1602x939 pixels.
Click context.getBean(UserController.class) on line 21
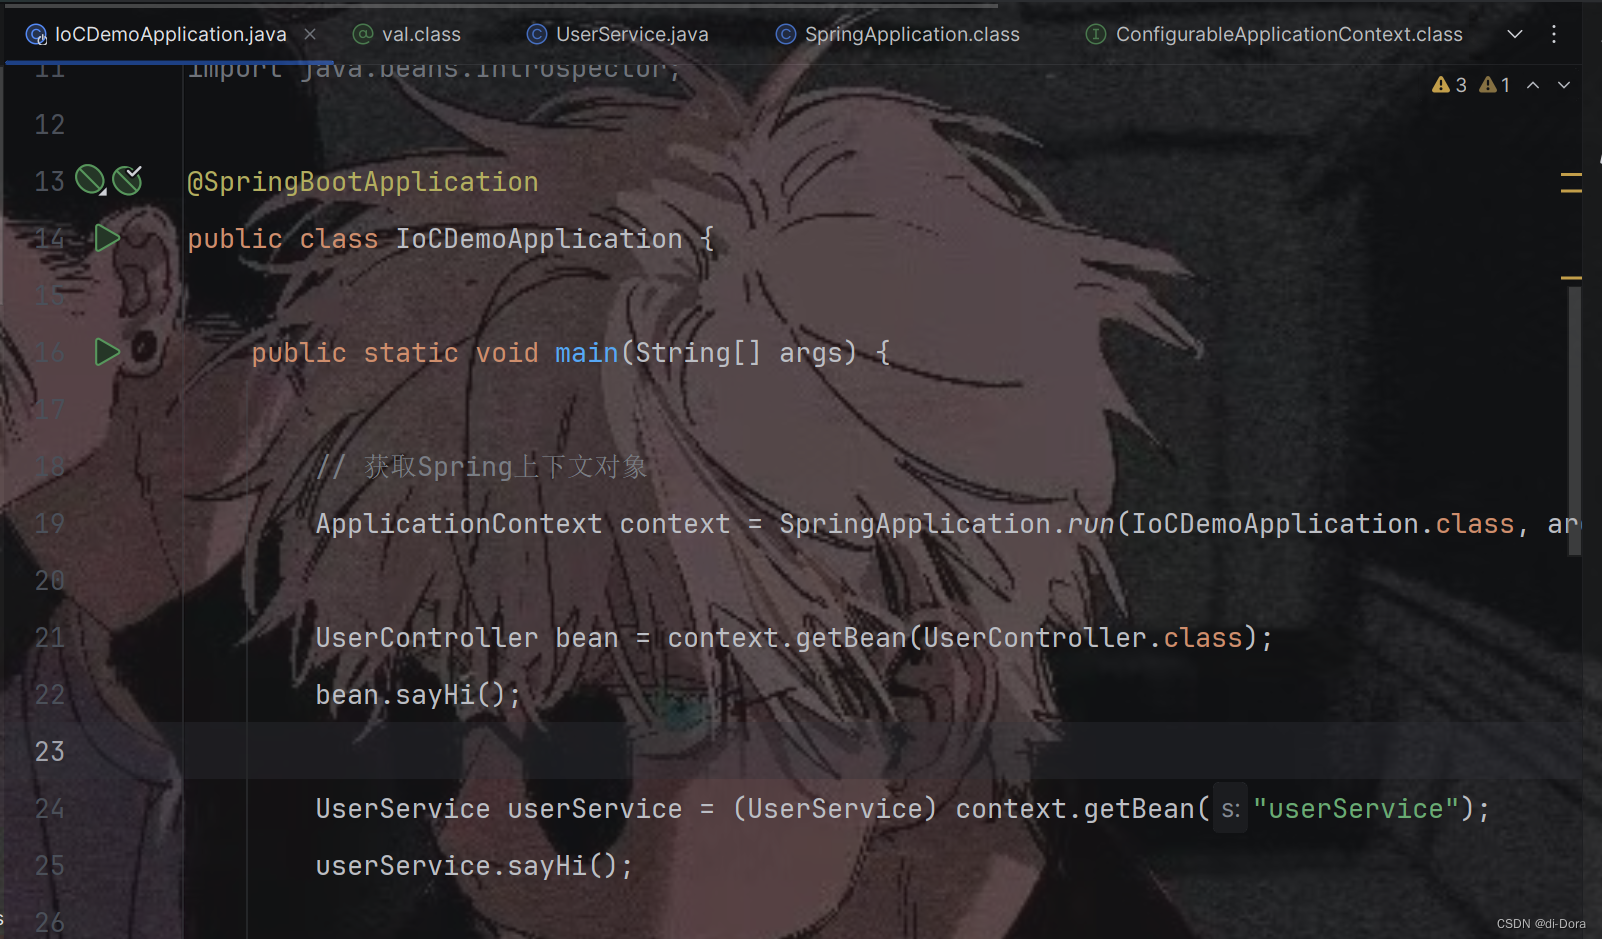click(961, 638)
